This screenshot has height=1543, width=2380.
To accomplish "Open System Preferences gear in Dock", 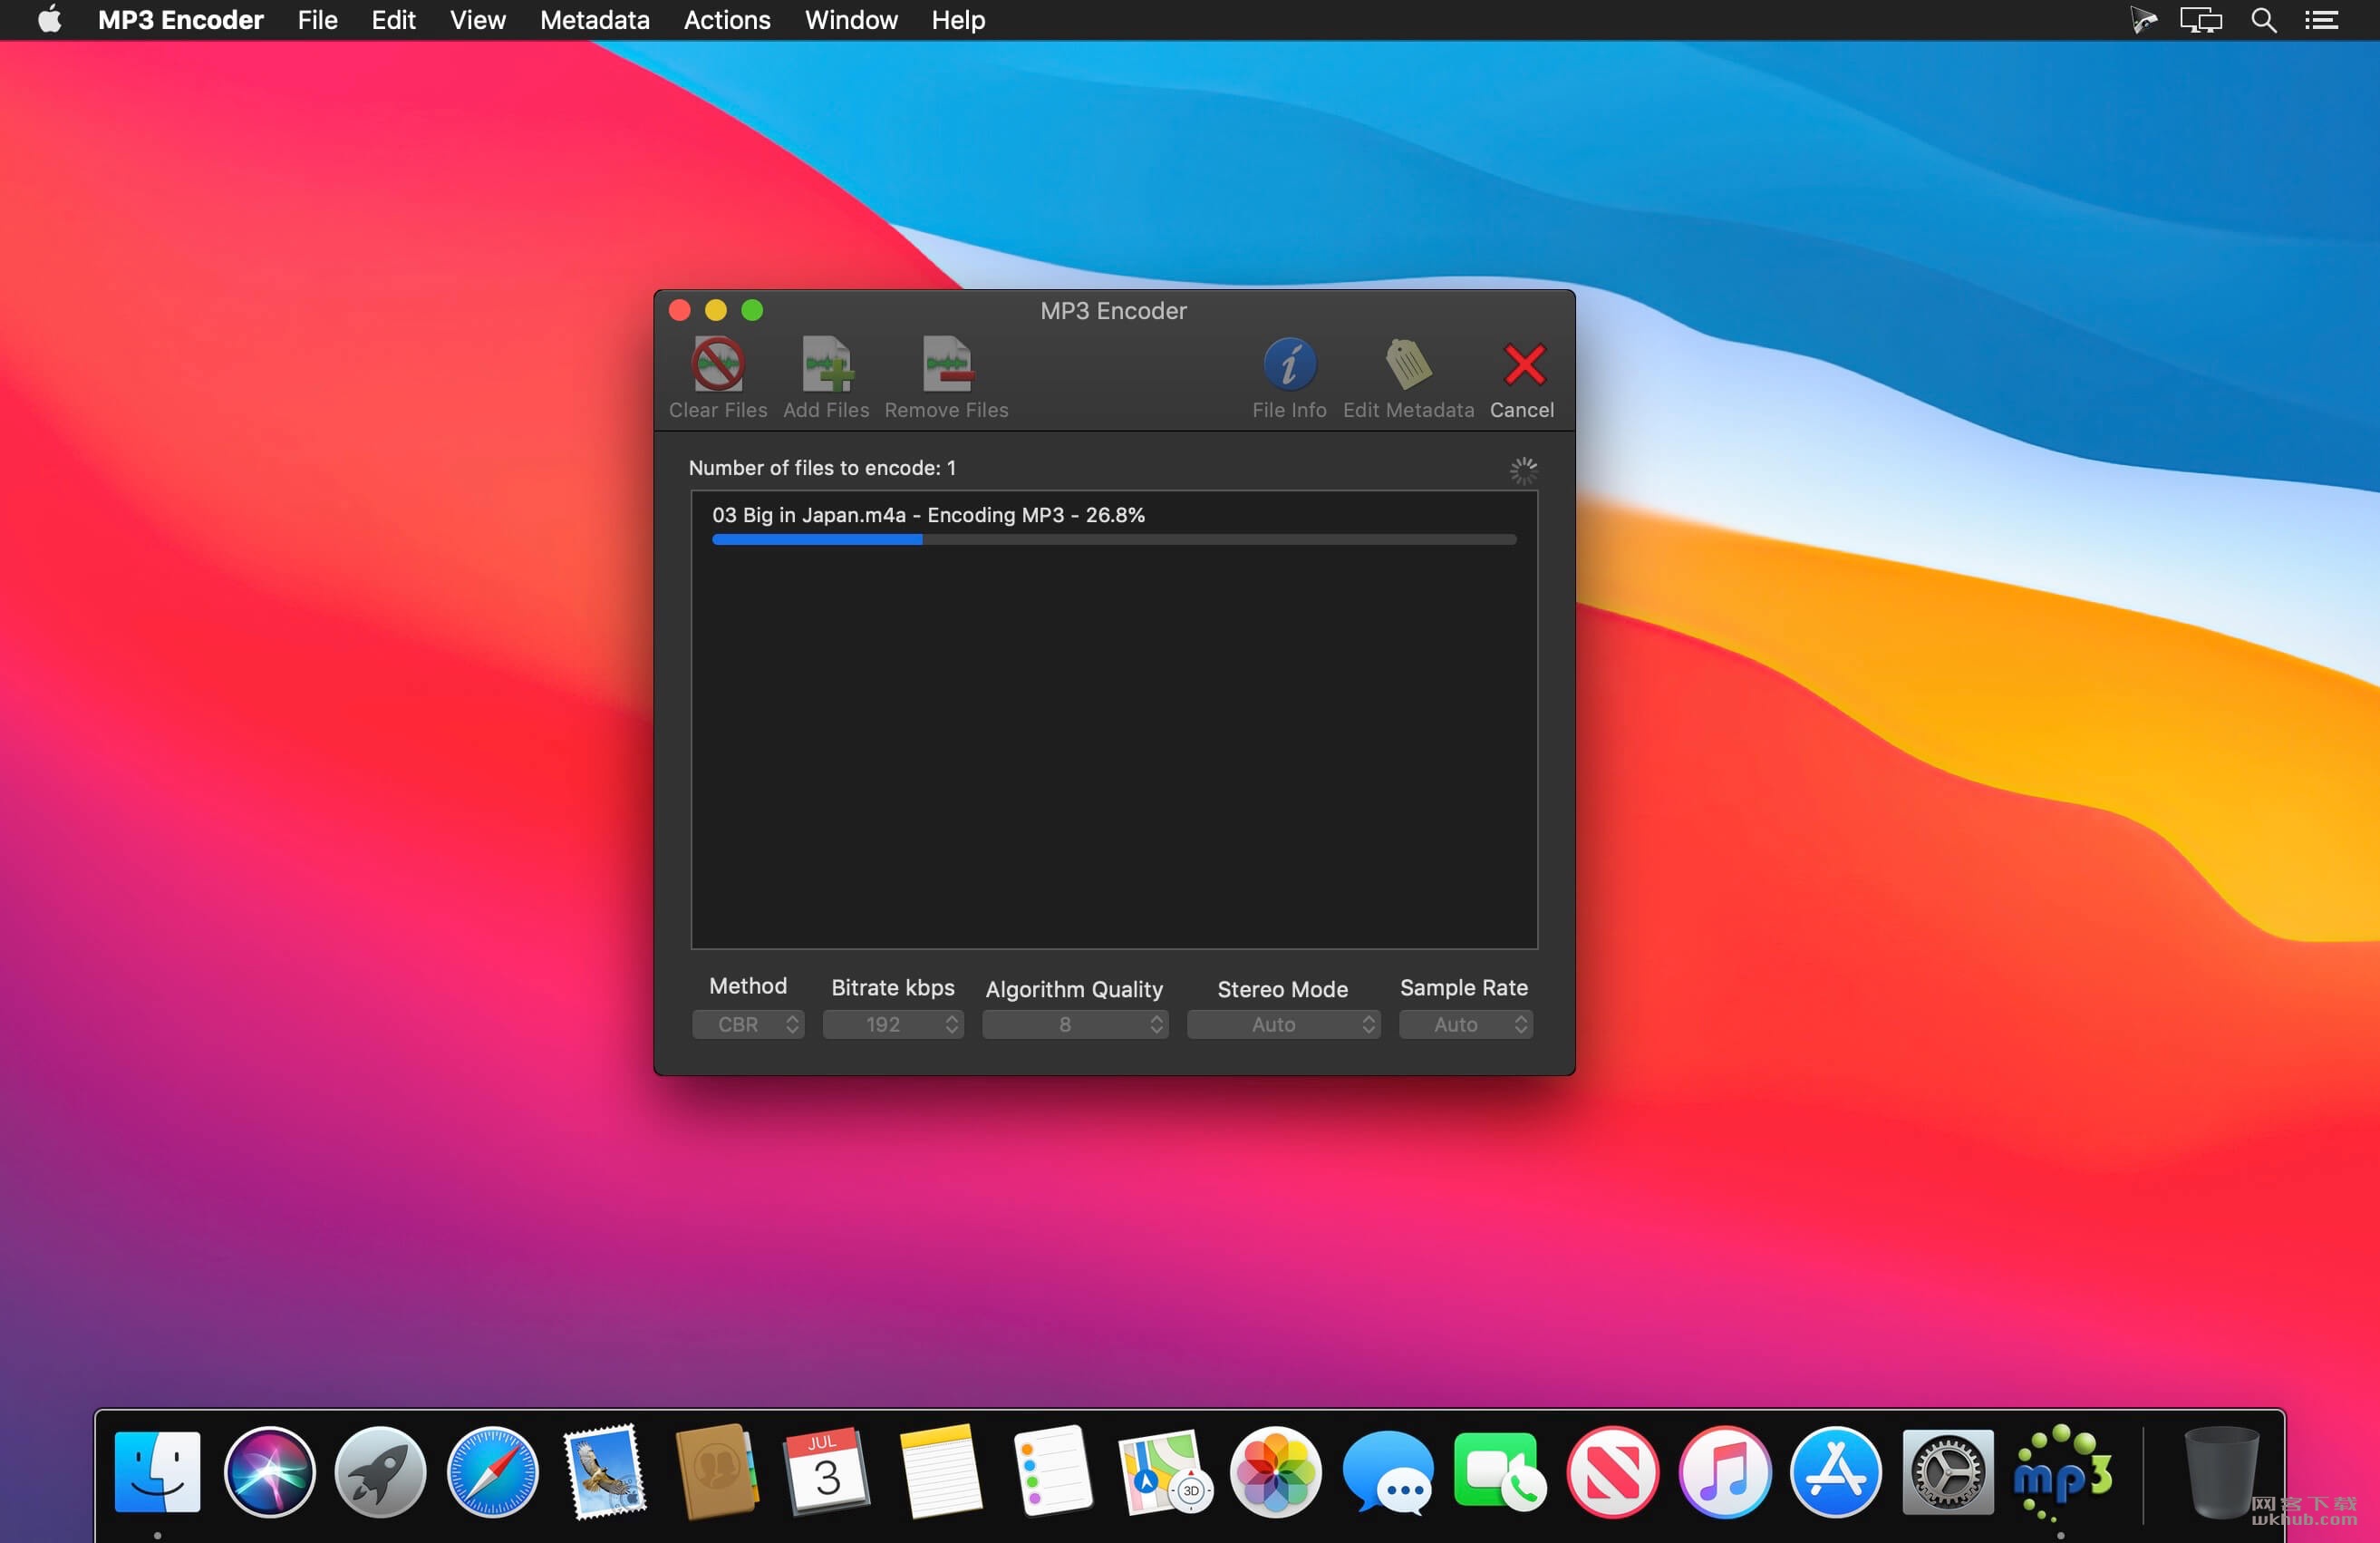I will pyautogui.click(x=1948, y=1472).
